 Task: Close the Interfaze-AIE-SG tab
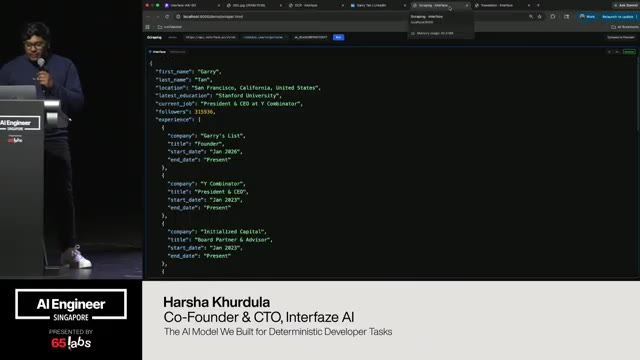point(219,5)
